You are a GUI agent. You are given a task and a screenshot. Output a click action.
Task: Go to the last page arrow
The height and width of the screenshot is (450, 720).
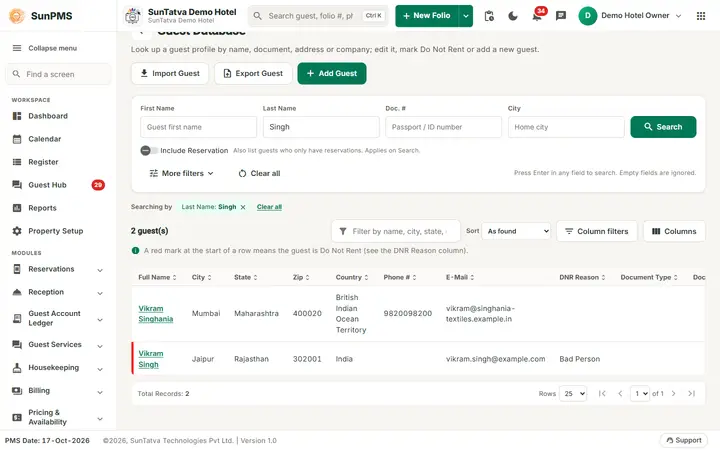(x=692, y=394)
